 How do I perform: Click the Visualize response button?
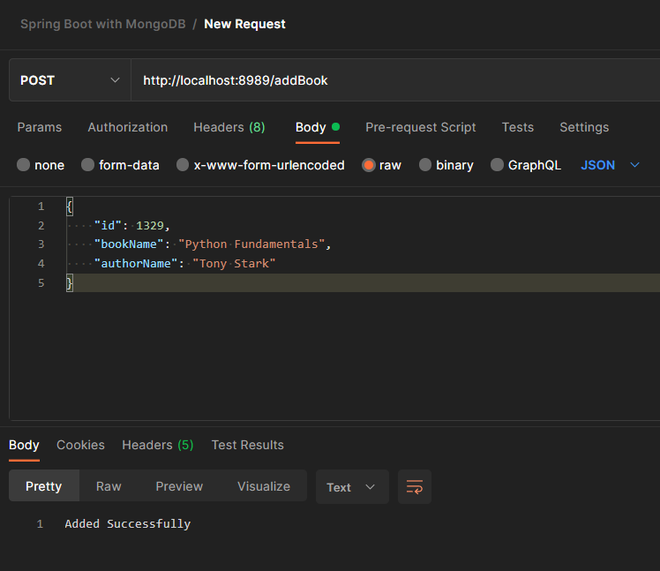pyautogui.click(x=263, y=486)
